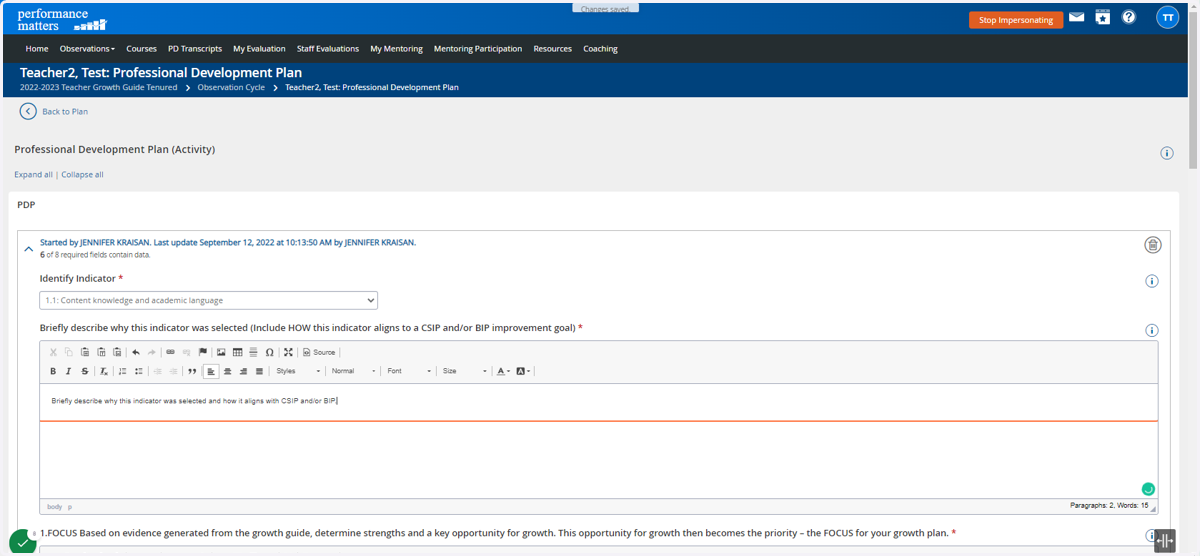Insert a horizontal line

coord(253,352)
